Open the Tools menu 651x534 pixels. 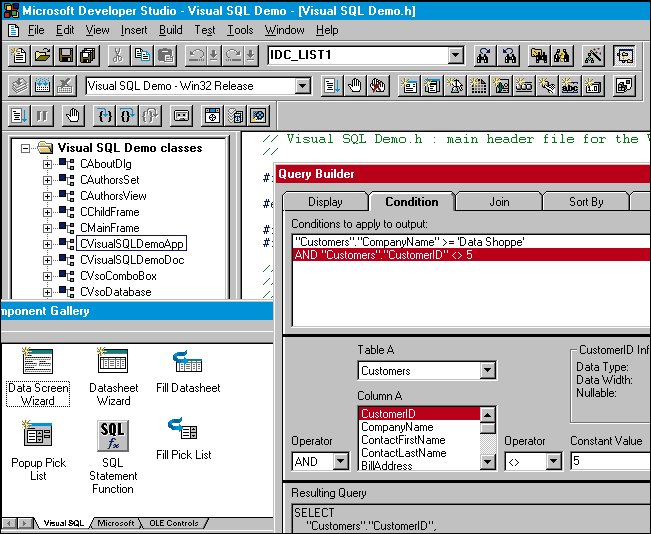click(x=240, y=30)
